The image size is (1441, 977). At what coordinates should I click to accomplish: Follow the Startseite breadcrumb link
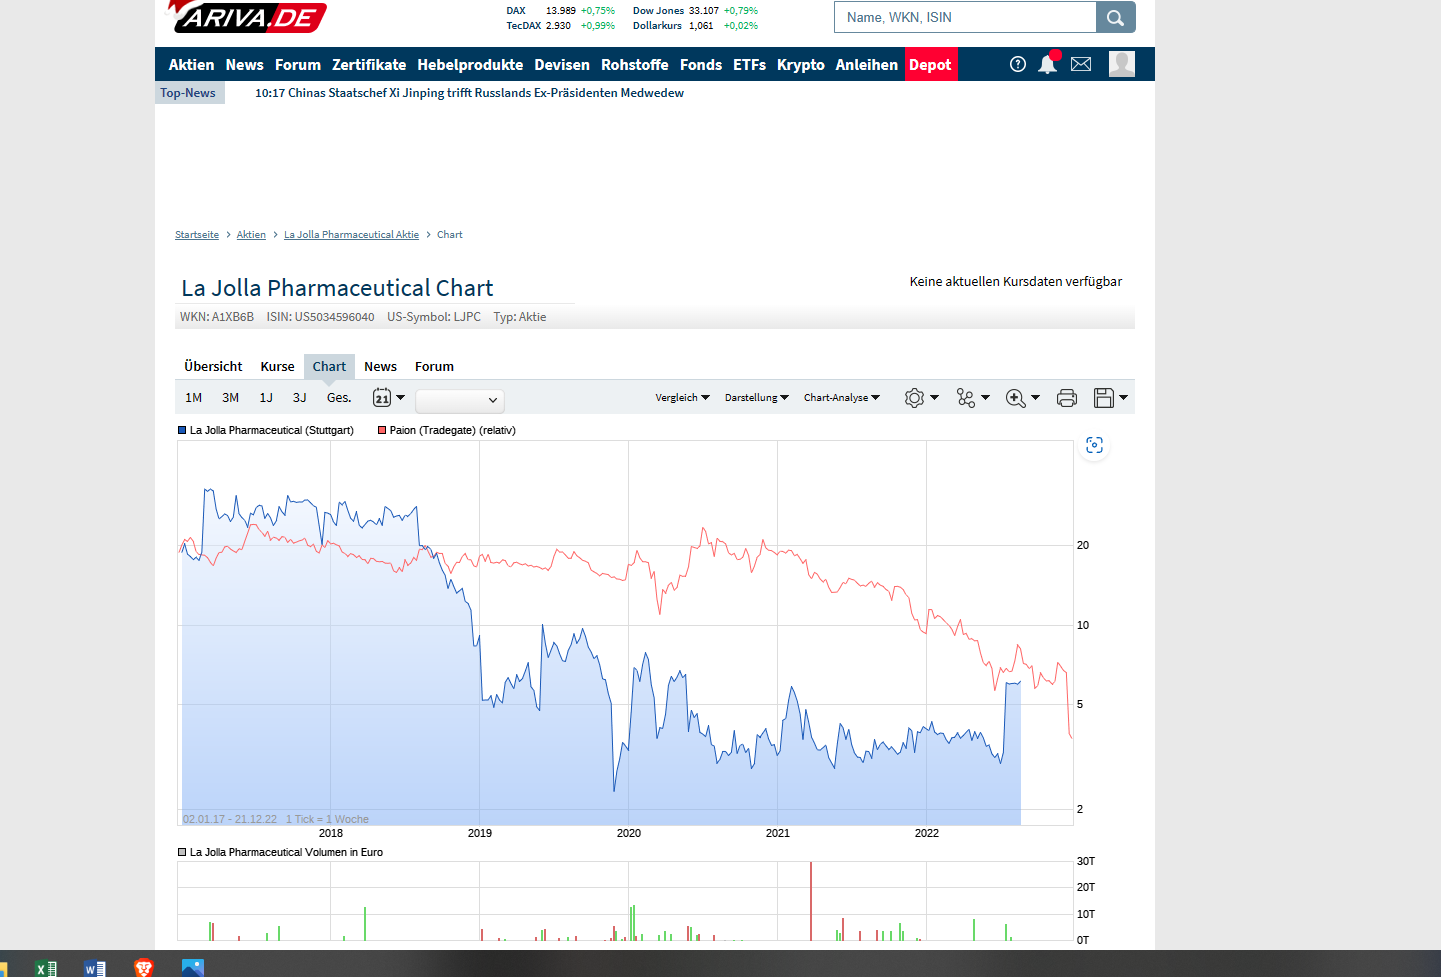coord(197,235)
